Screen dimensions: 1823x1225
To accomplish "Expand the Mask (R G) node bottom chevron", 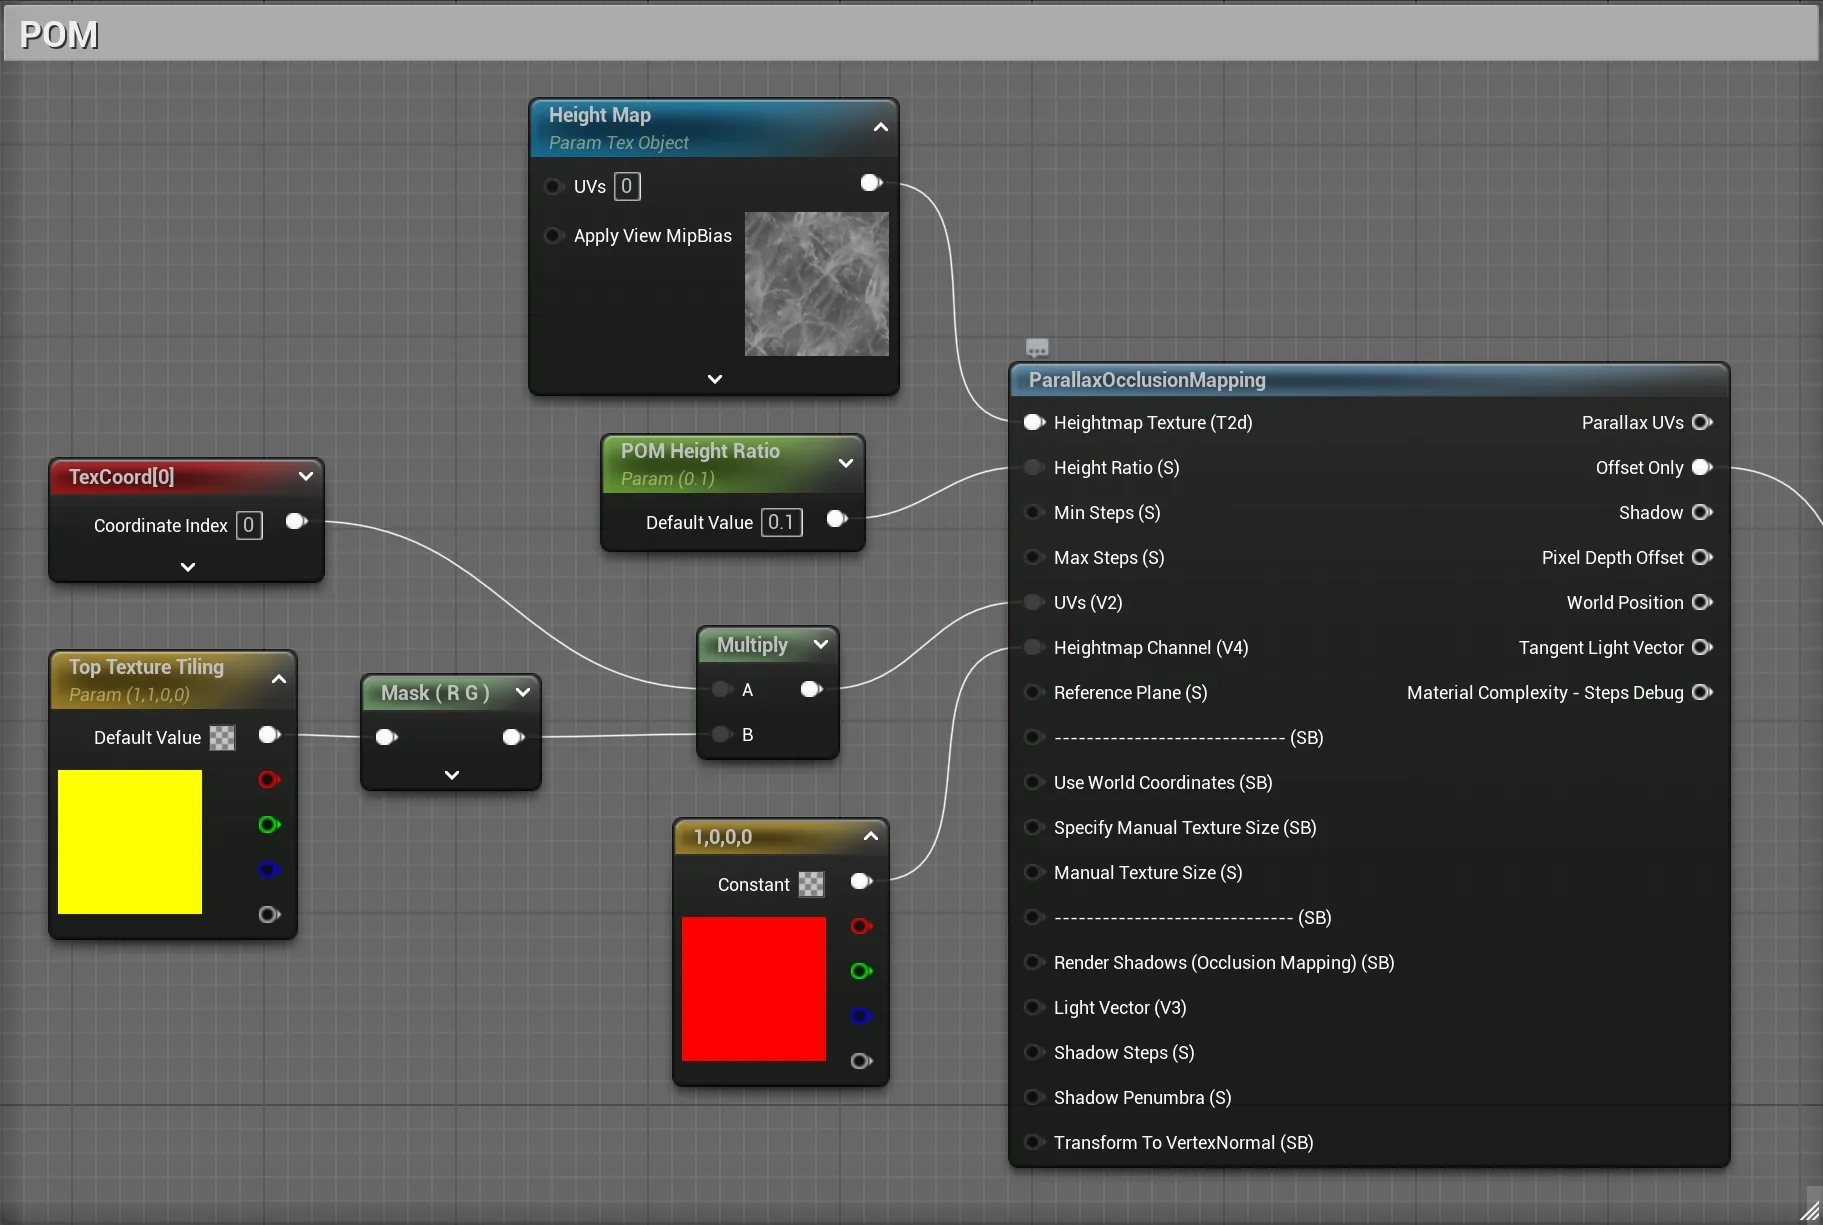I will pyautogui.click(x=451, y=775).
